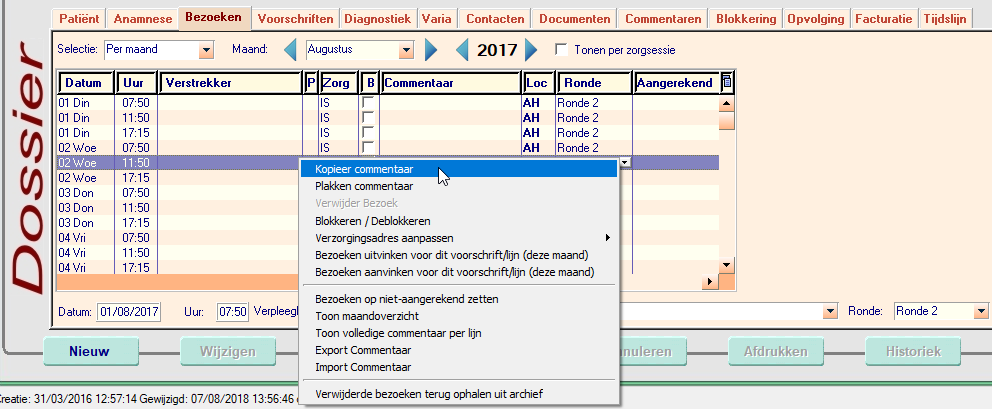Click the Datum input field 01/08/2017
This screenshot has width=992, height=409.
pyautogui.click(x=129, y=311)
